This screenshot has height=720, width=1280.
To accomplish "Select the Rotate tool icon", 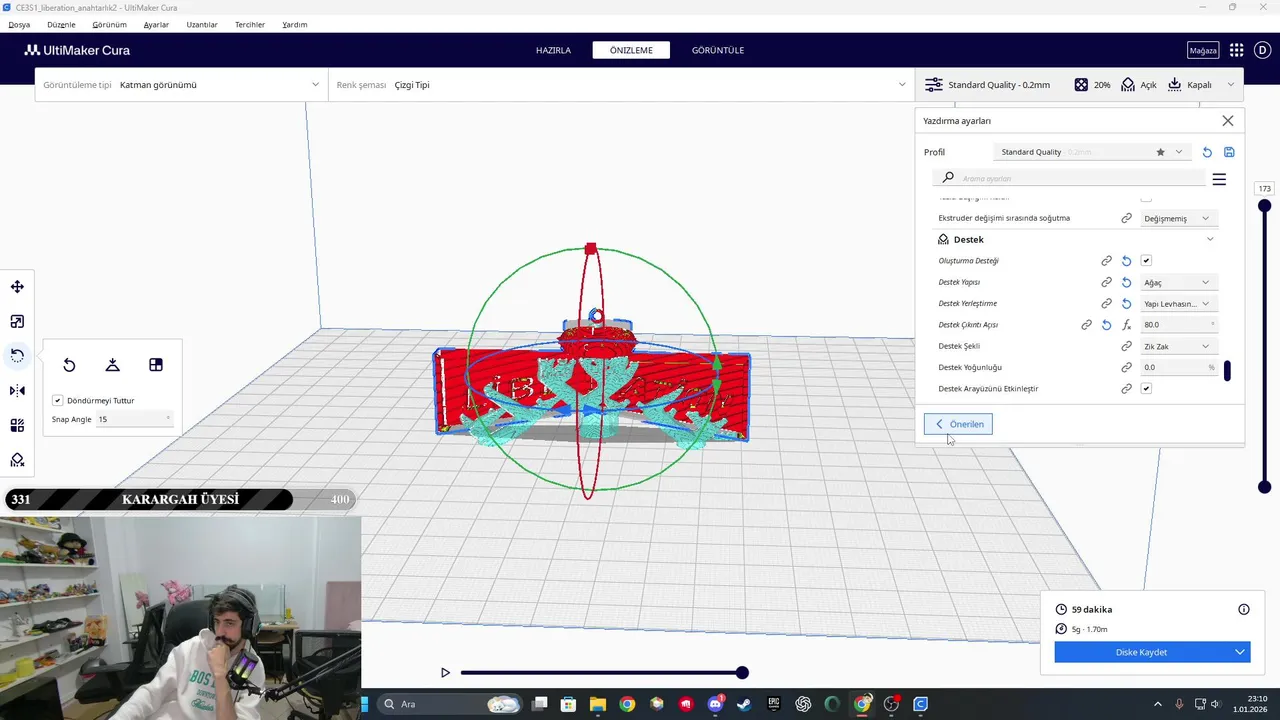I will tap(17, 355).
